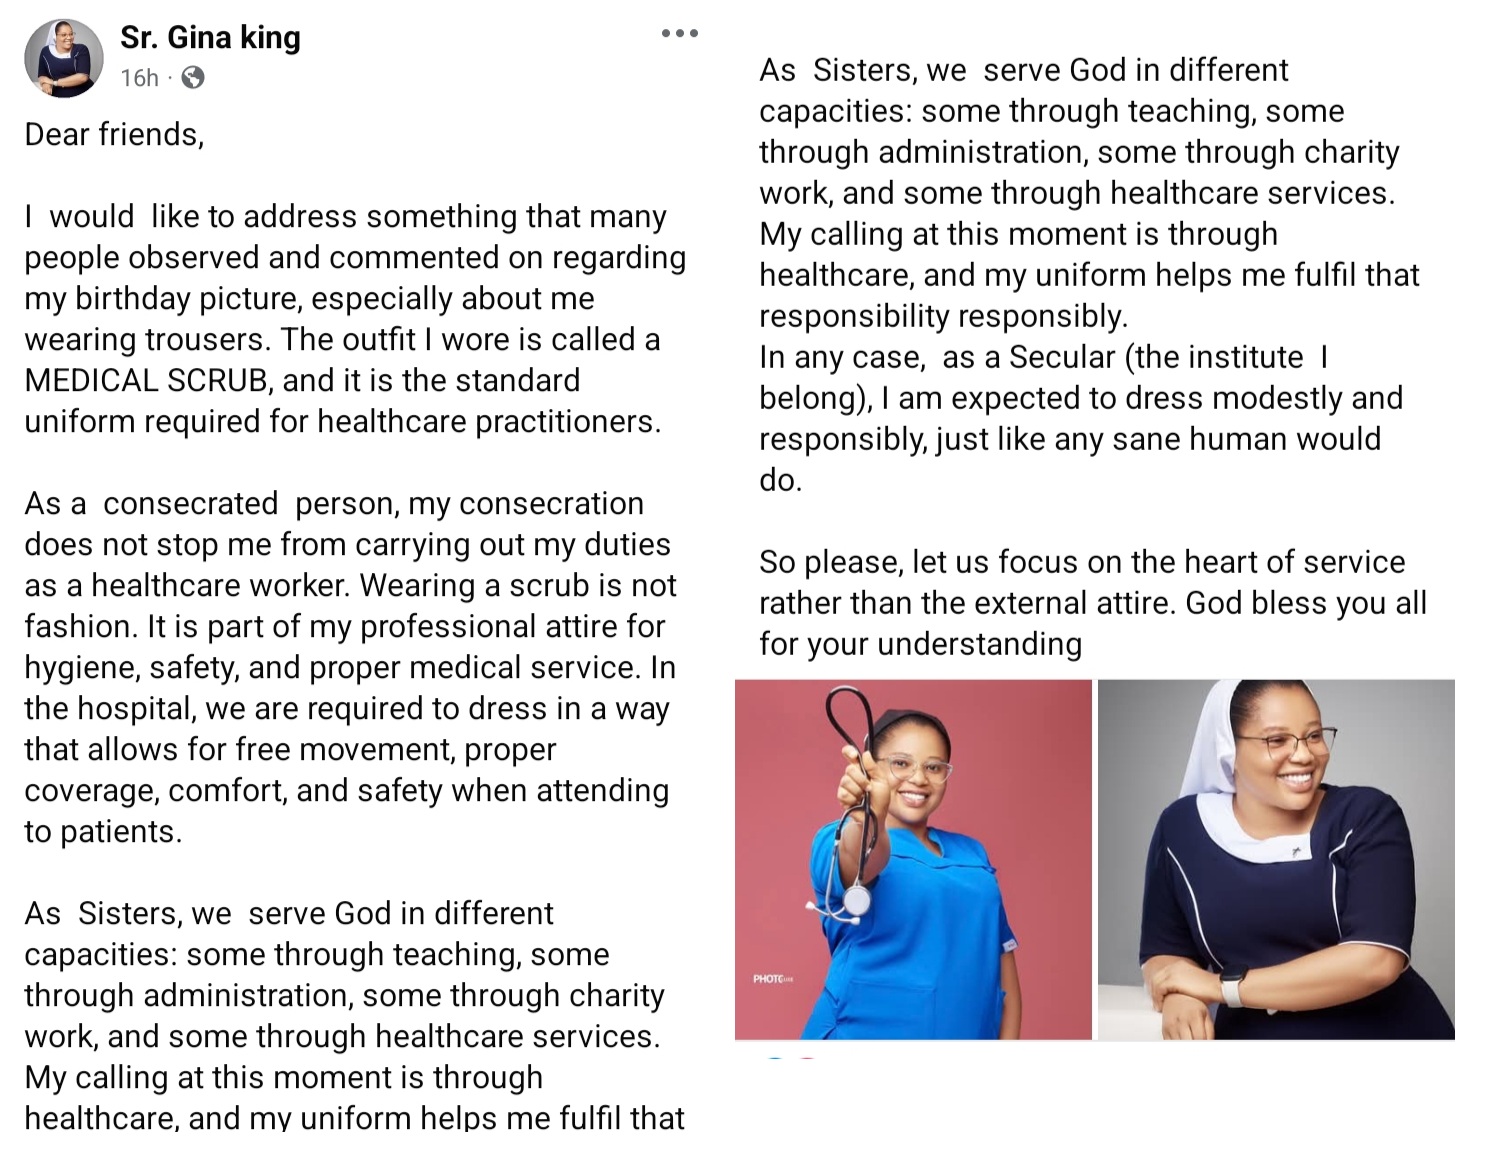This screenshot has width=1500, height=1150.
Task: Click the "So please, let us focus" line
Action: pos(1082,562)
